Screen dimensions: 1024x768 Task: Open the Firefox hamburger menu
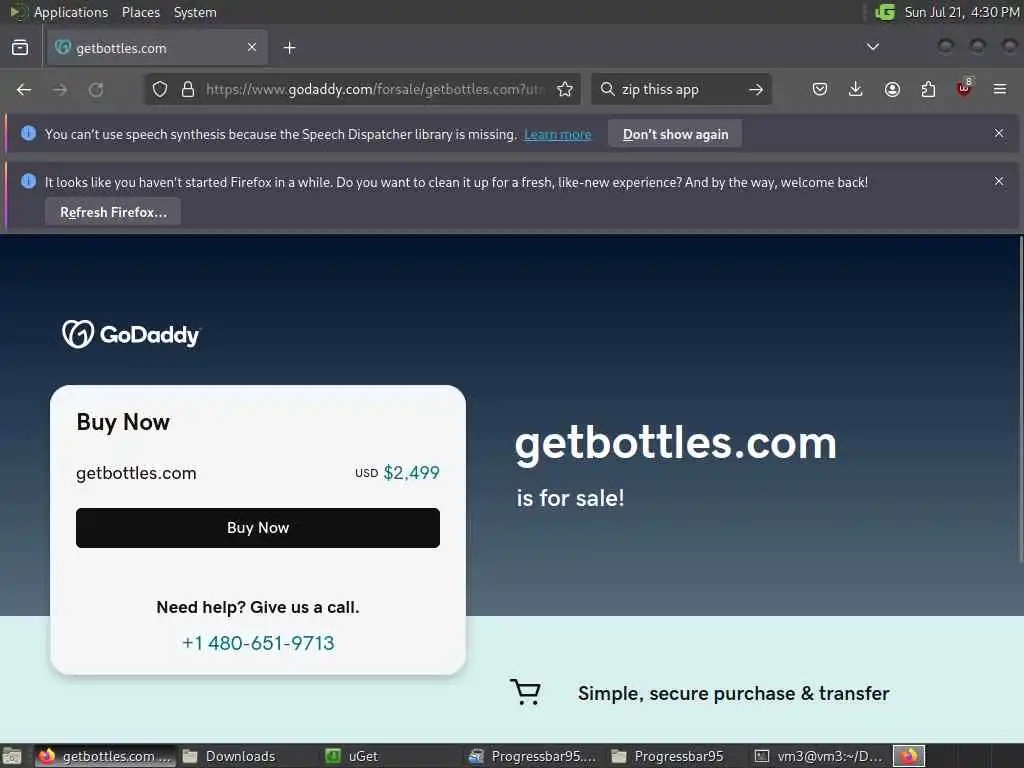coord(1000,89)
